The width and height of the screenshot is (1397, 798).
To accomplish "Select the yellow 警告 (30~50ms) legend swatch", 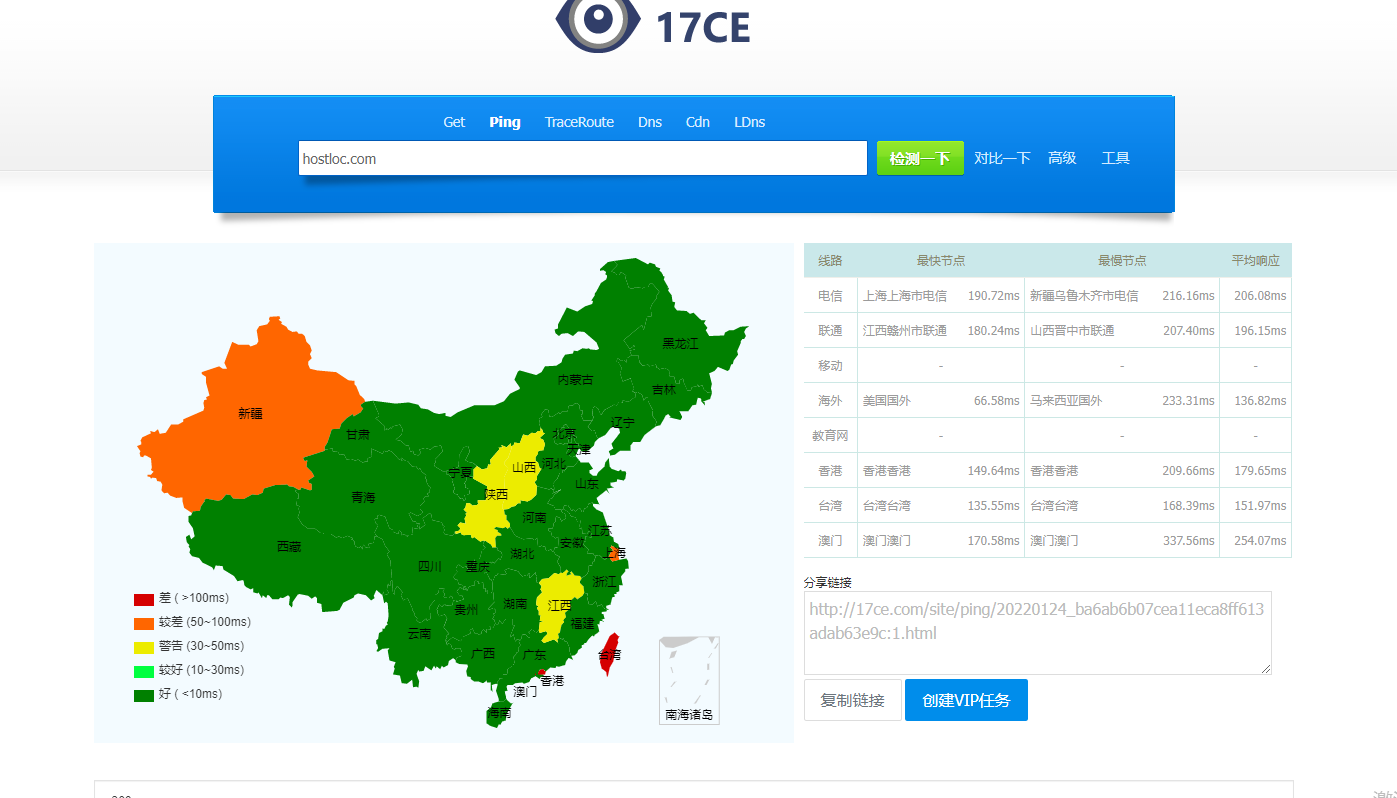I will 144,647.
